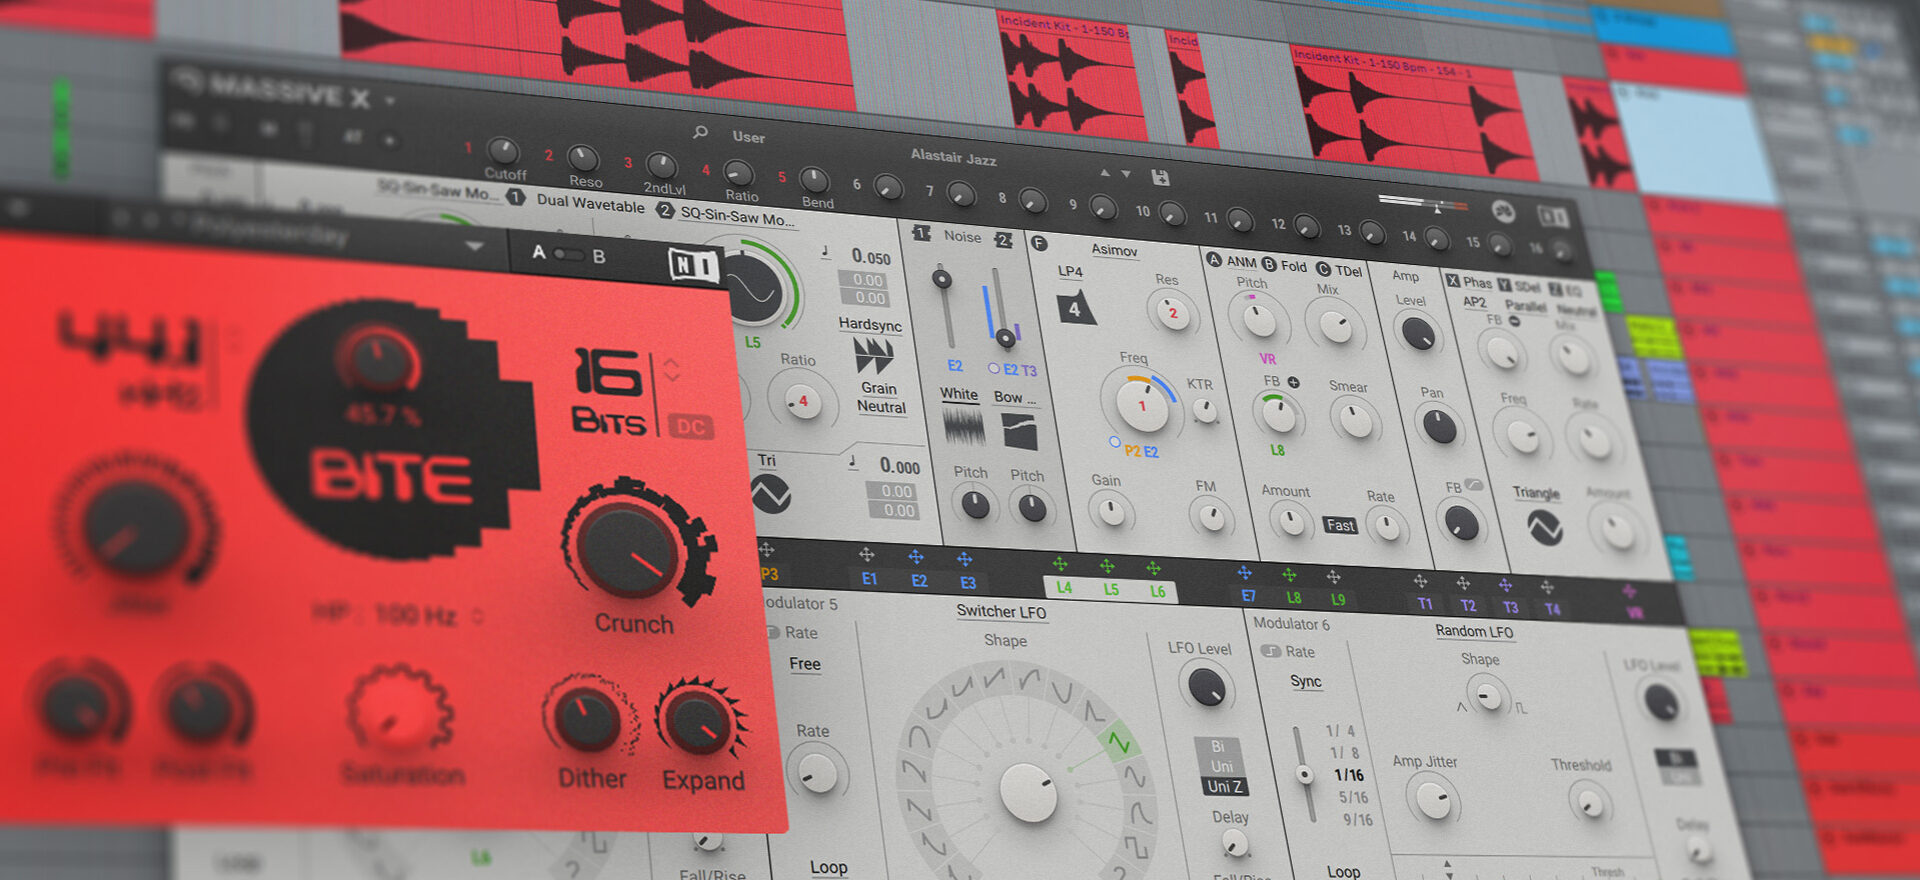Click the Loop button under Random LFO
Image resolution: width=1920 pixels, height=880 pixels.
(1343, 872)
